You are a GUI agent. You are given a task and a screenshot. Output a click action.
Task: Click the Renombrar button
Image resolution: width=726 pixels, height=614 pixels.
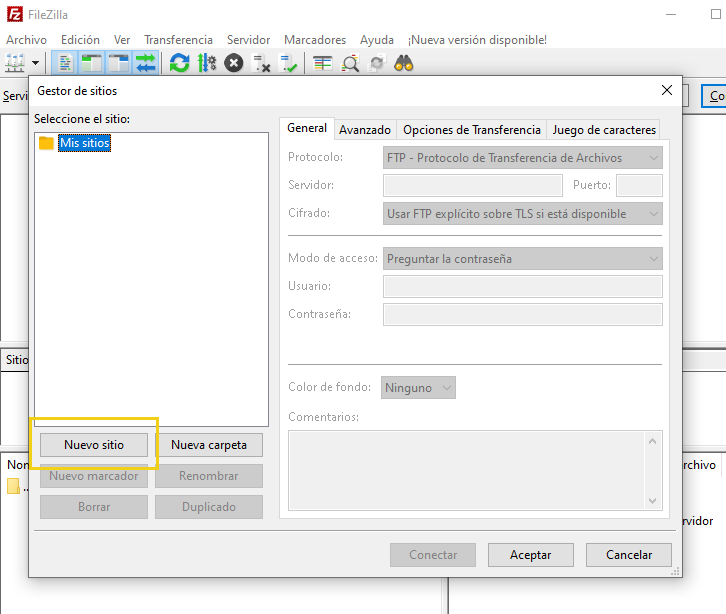pos(209,476)
